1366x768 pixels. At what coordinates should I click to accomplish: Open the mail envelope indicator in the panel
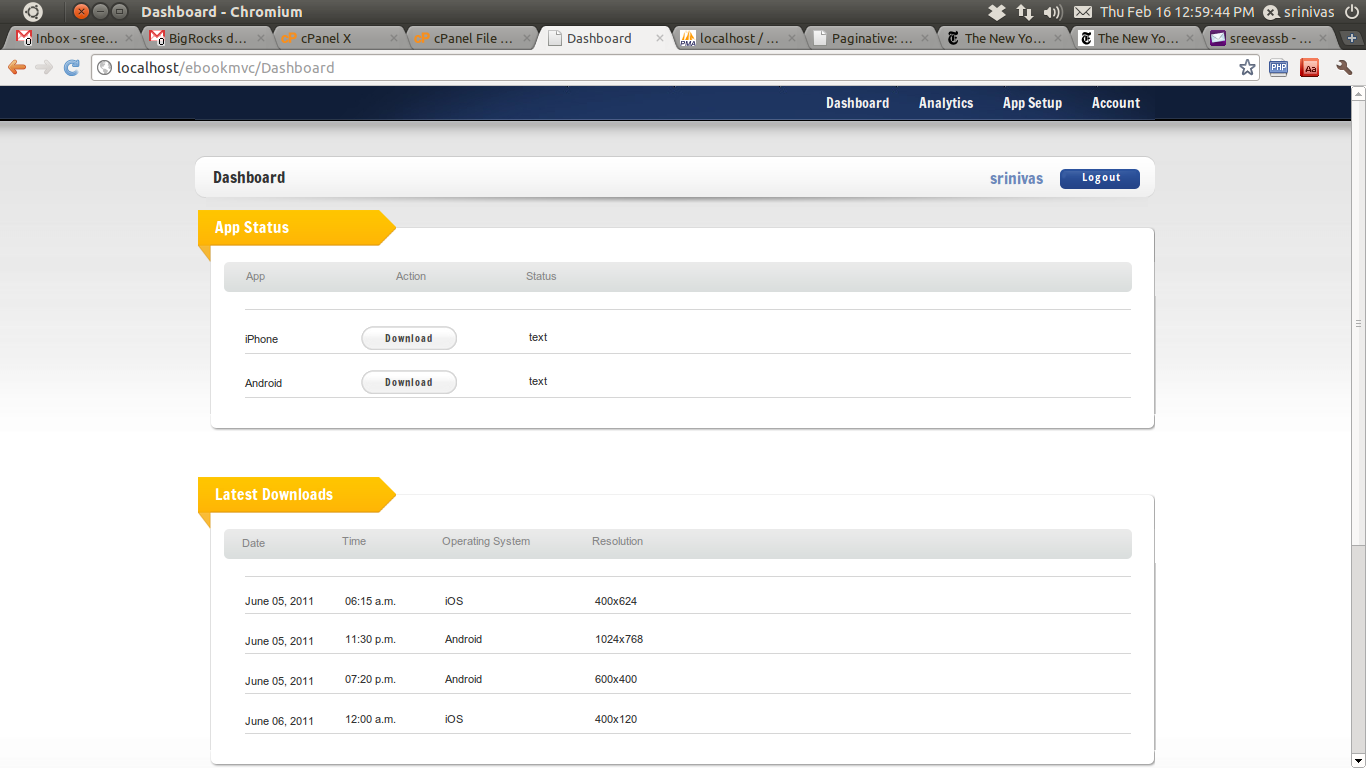(1082, 14)
